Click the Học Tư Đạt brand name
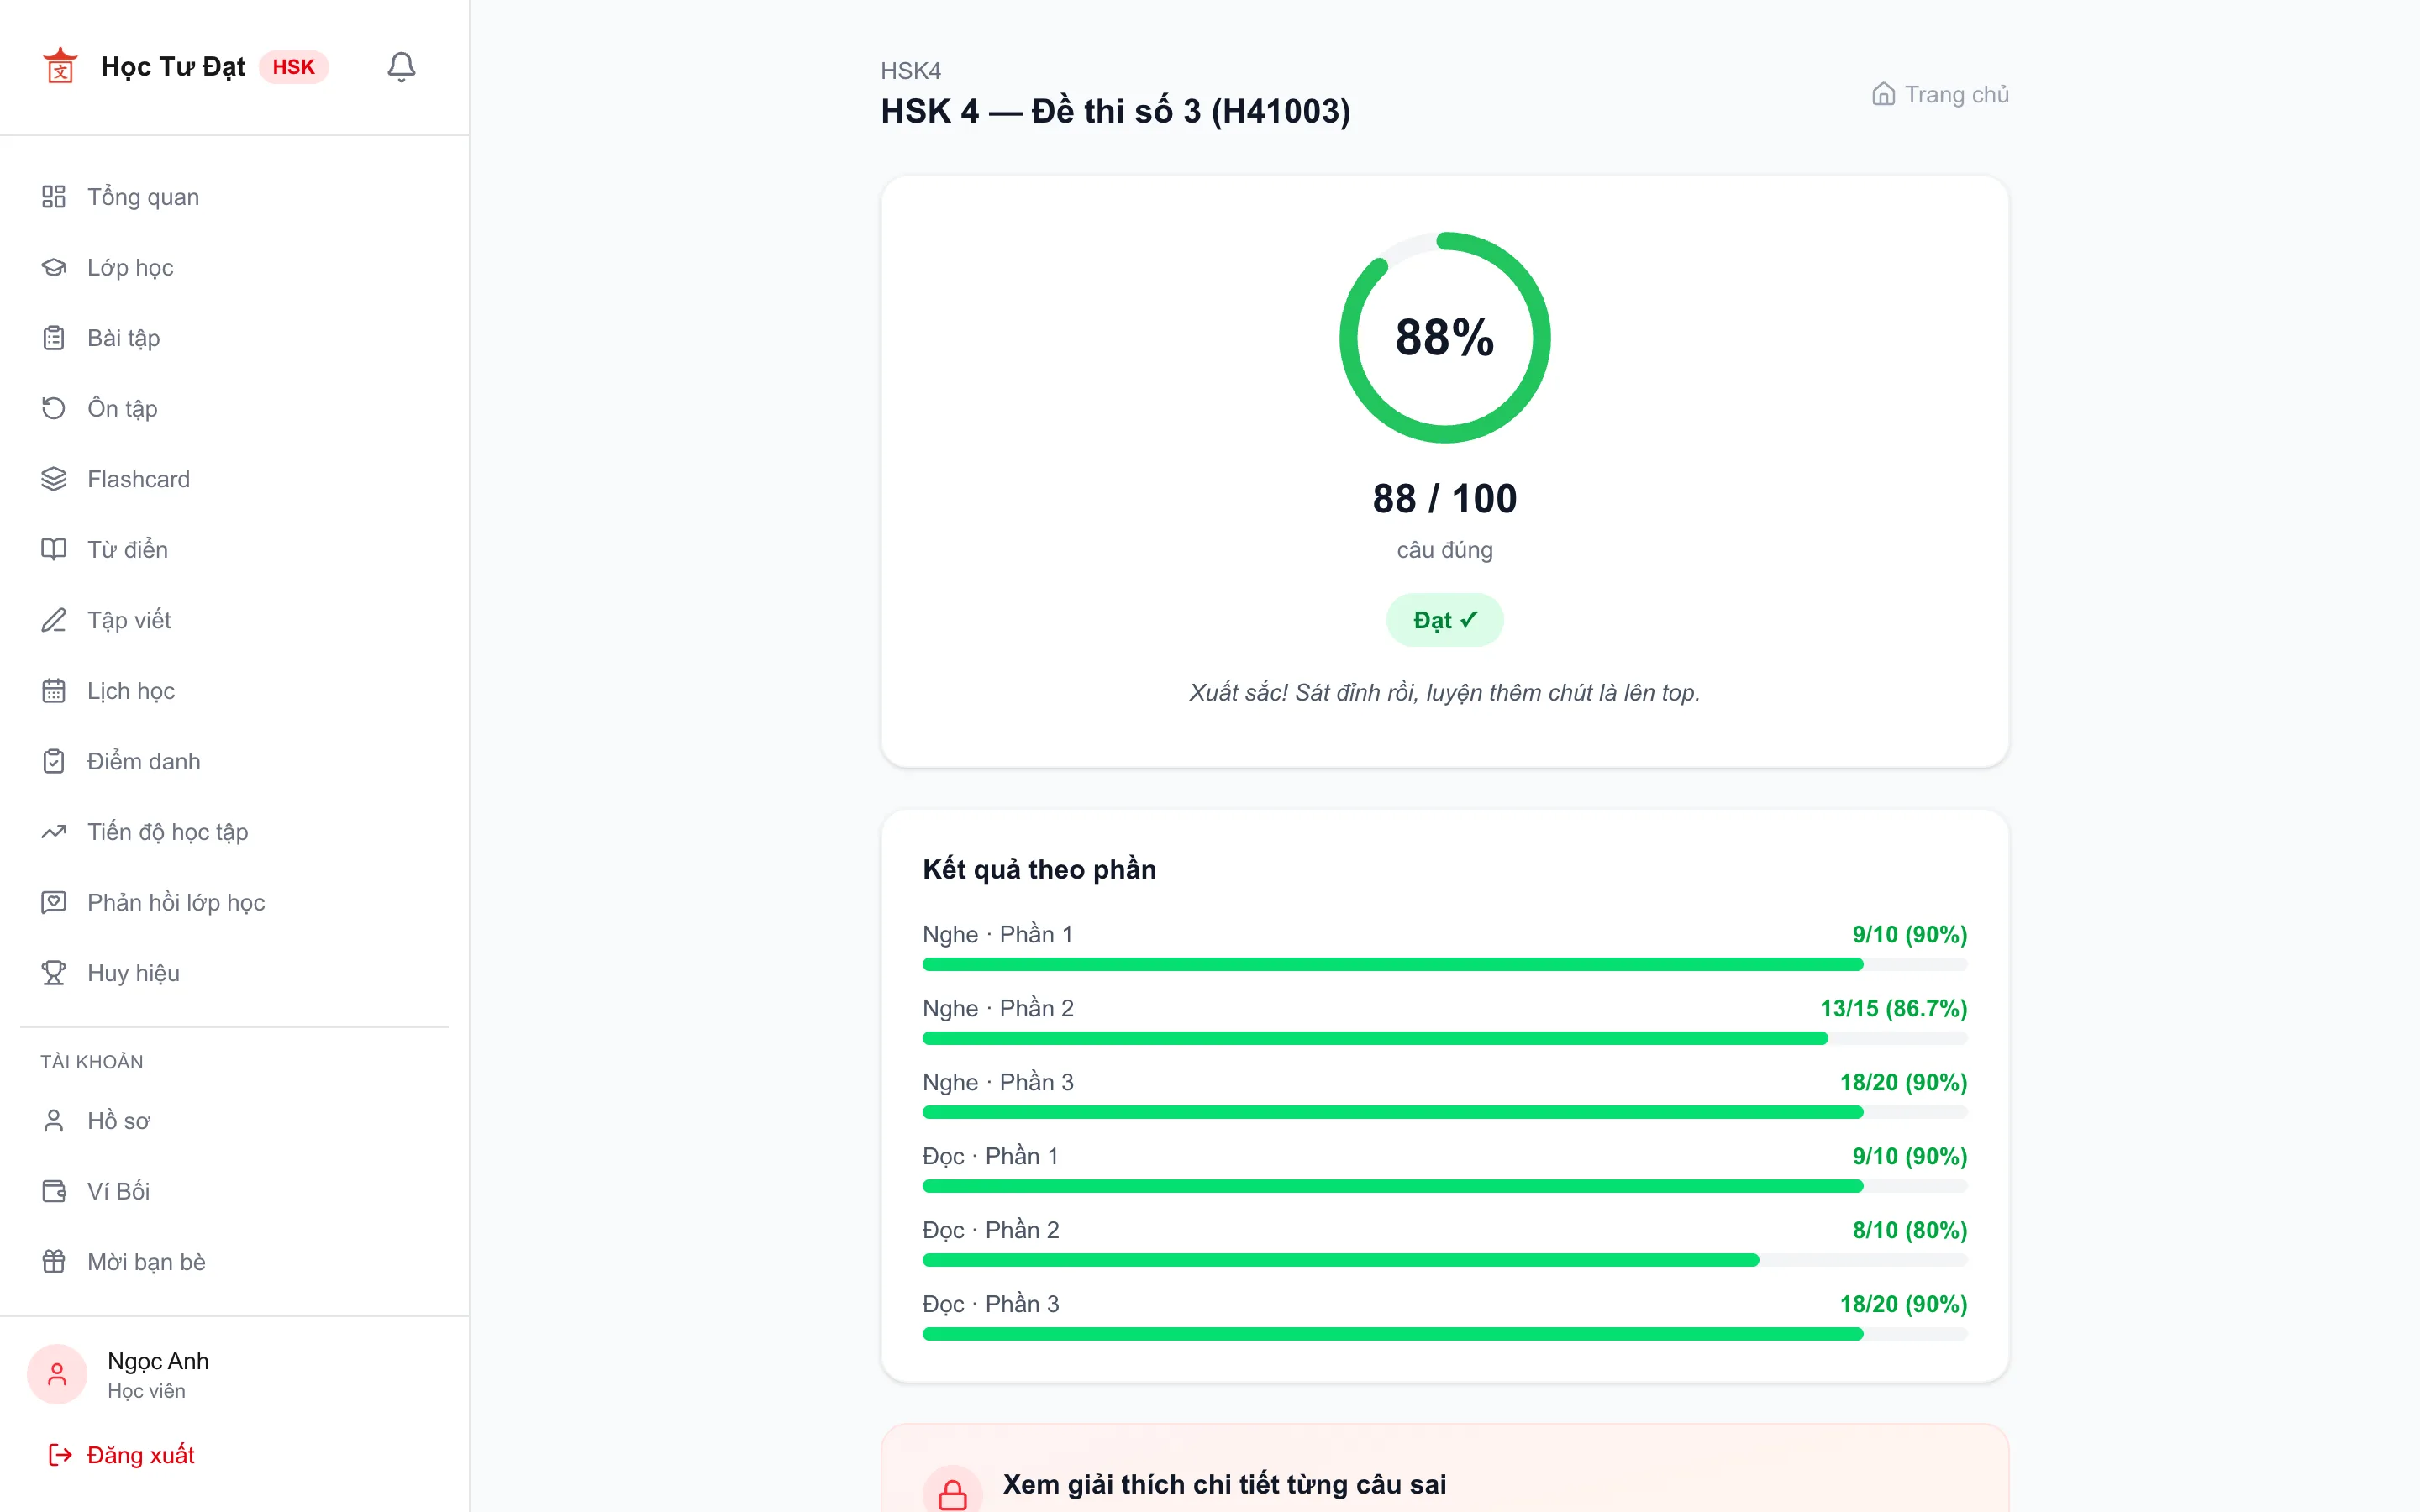The width and height of the screenshot is (2420, 1512). click(x=173, y=67)
